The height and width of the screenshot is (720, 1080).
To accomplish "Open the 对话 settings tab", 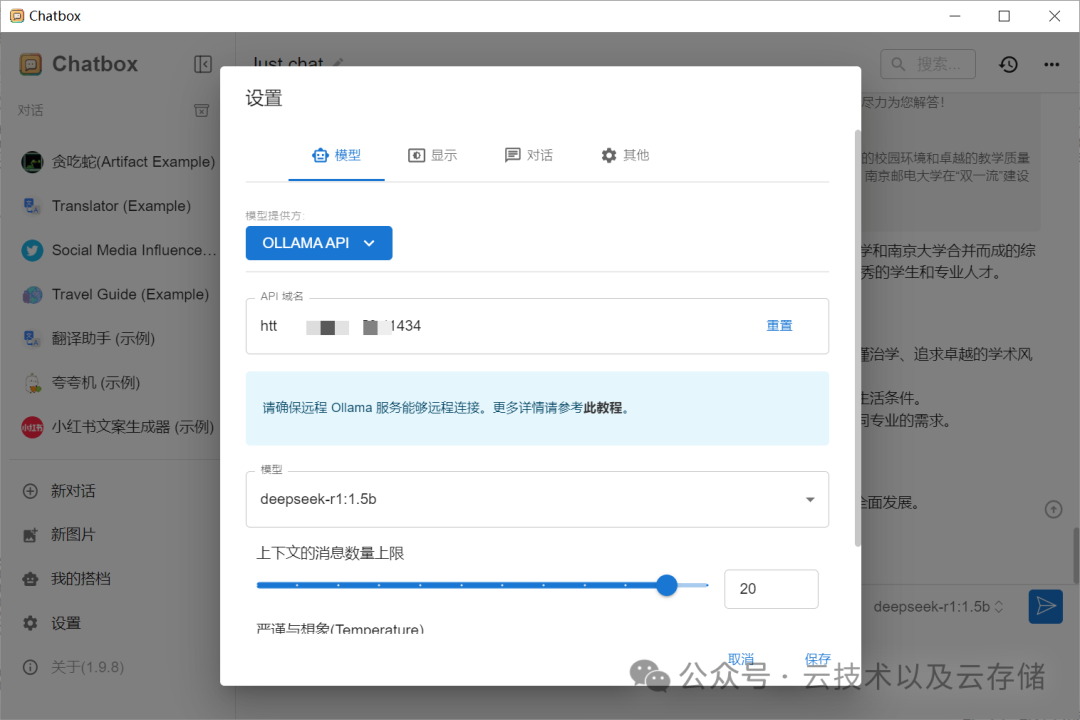I will [529, 156].
